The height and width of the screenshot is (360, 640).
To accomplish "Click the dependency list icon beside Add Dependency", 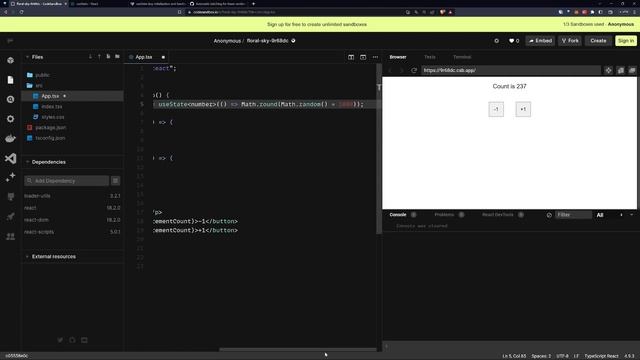I will click(x=116, y=181).
